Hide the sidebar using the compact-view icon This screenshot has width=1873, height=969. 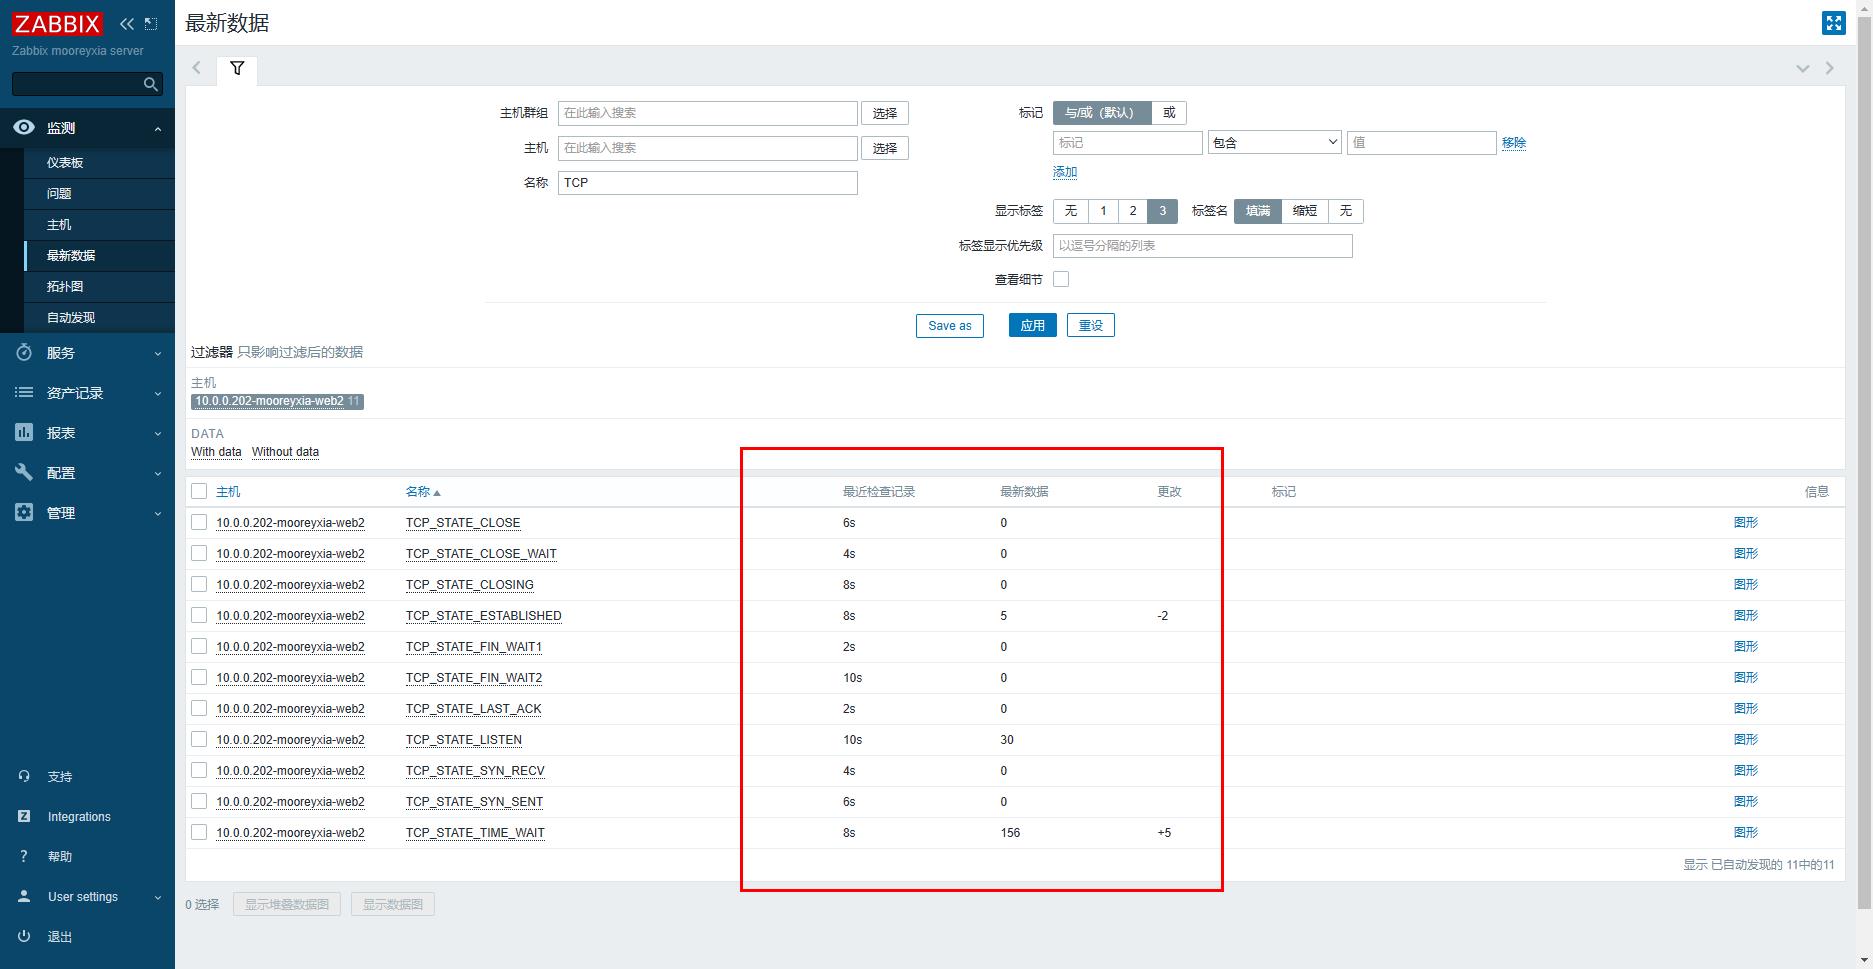151,23
